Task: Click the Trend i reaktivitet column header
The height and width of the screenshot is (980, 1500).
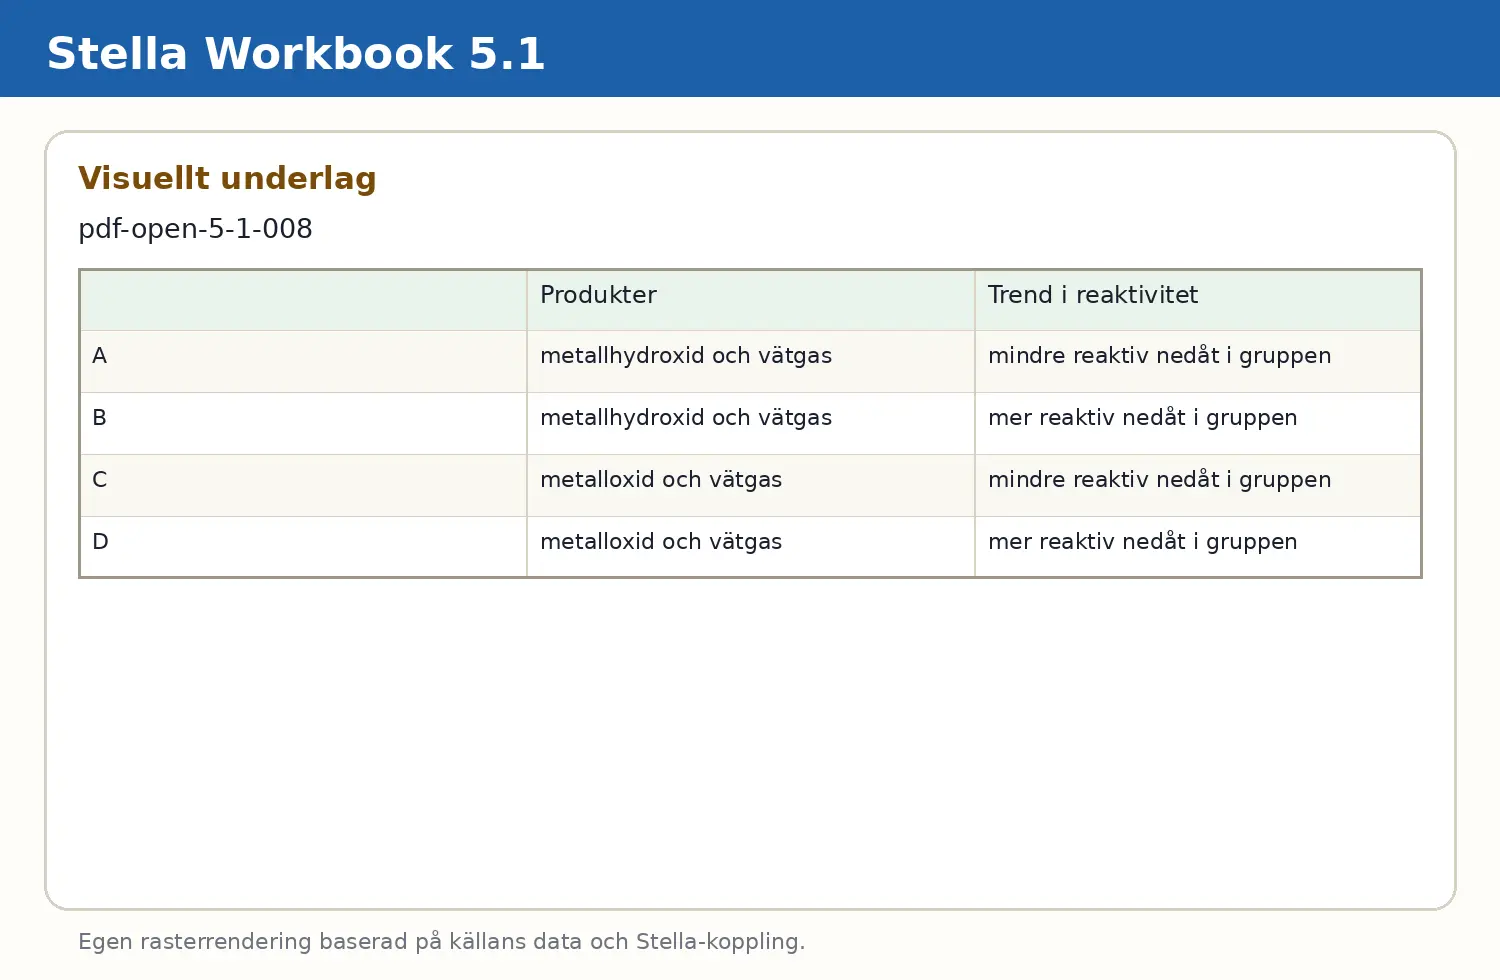Action: [1198, 300]
